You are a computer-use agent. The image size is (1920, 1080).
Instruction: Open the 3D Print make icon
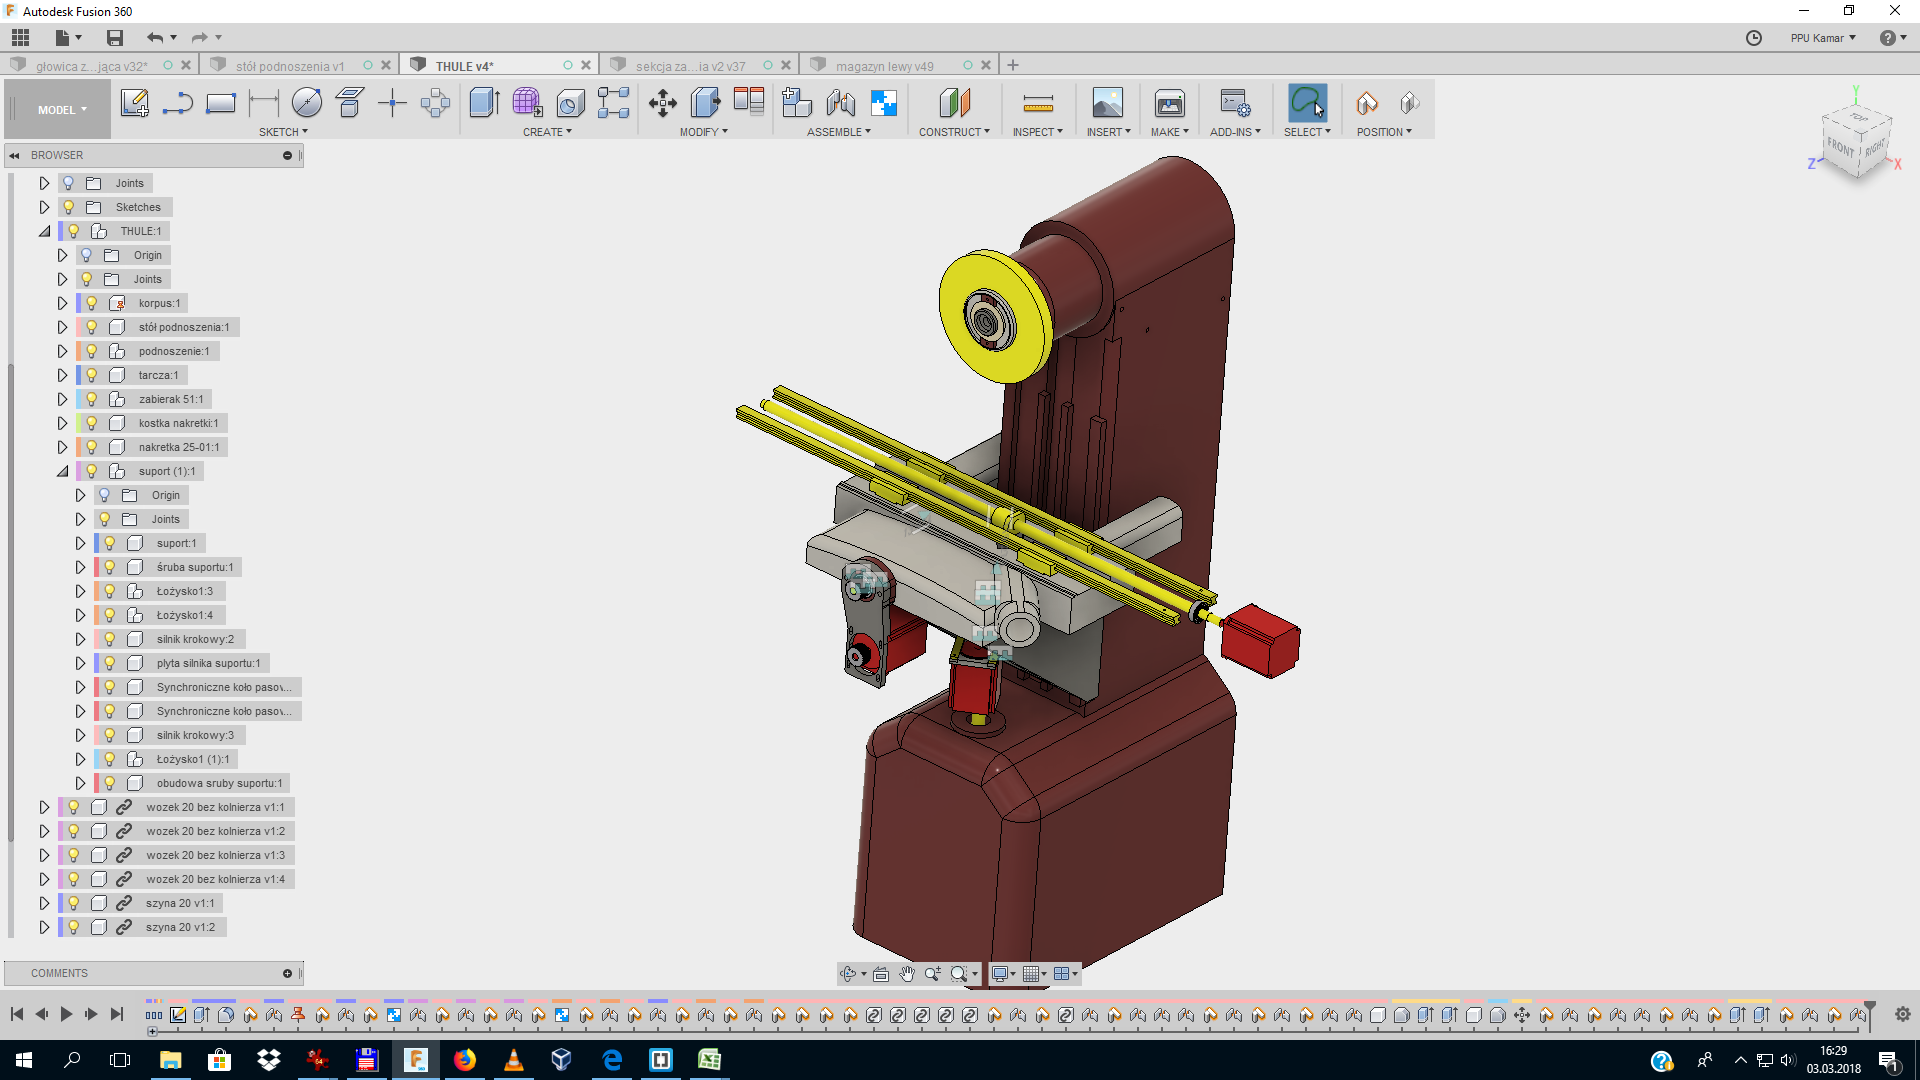click(1169, 103)
